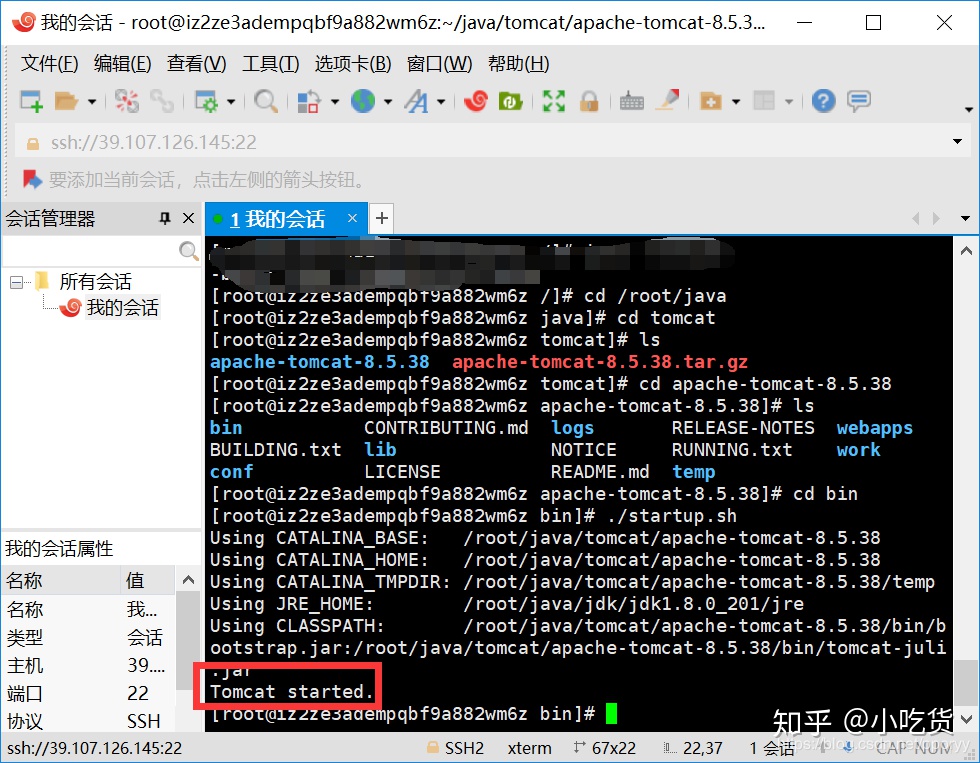Click the terminal scrollbar up arrow
The image size is (980, 763).
tap(966, 251)
